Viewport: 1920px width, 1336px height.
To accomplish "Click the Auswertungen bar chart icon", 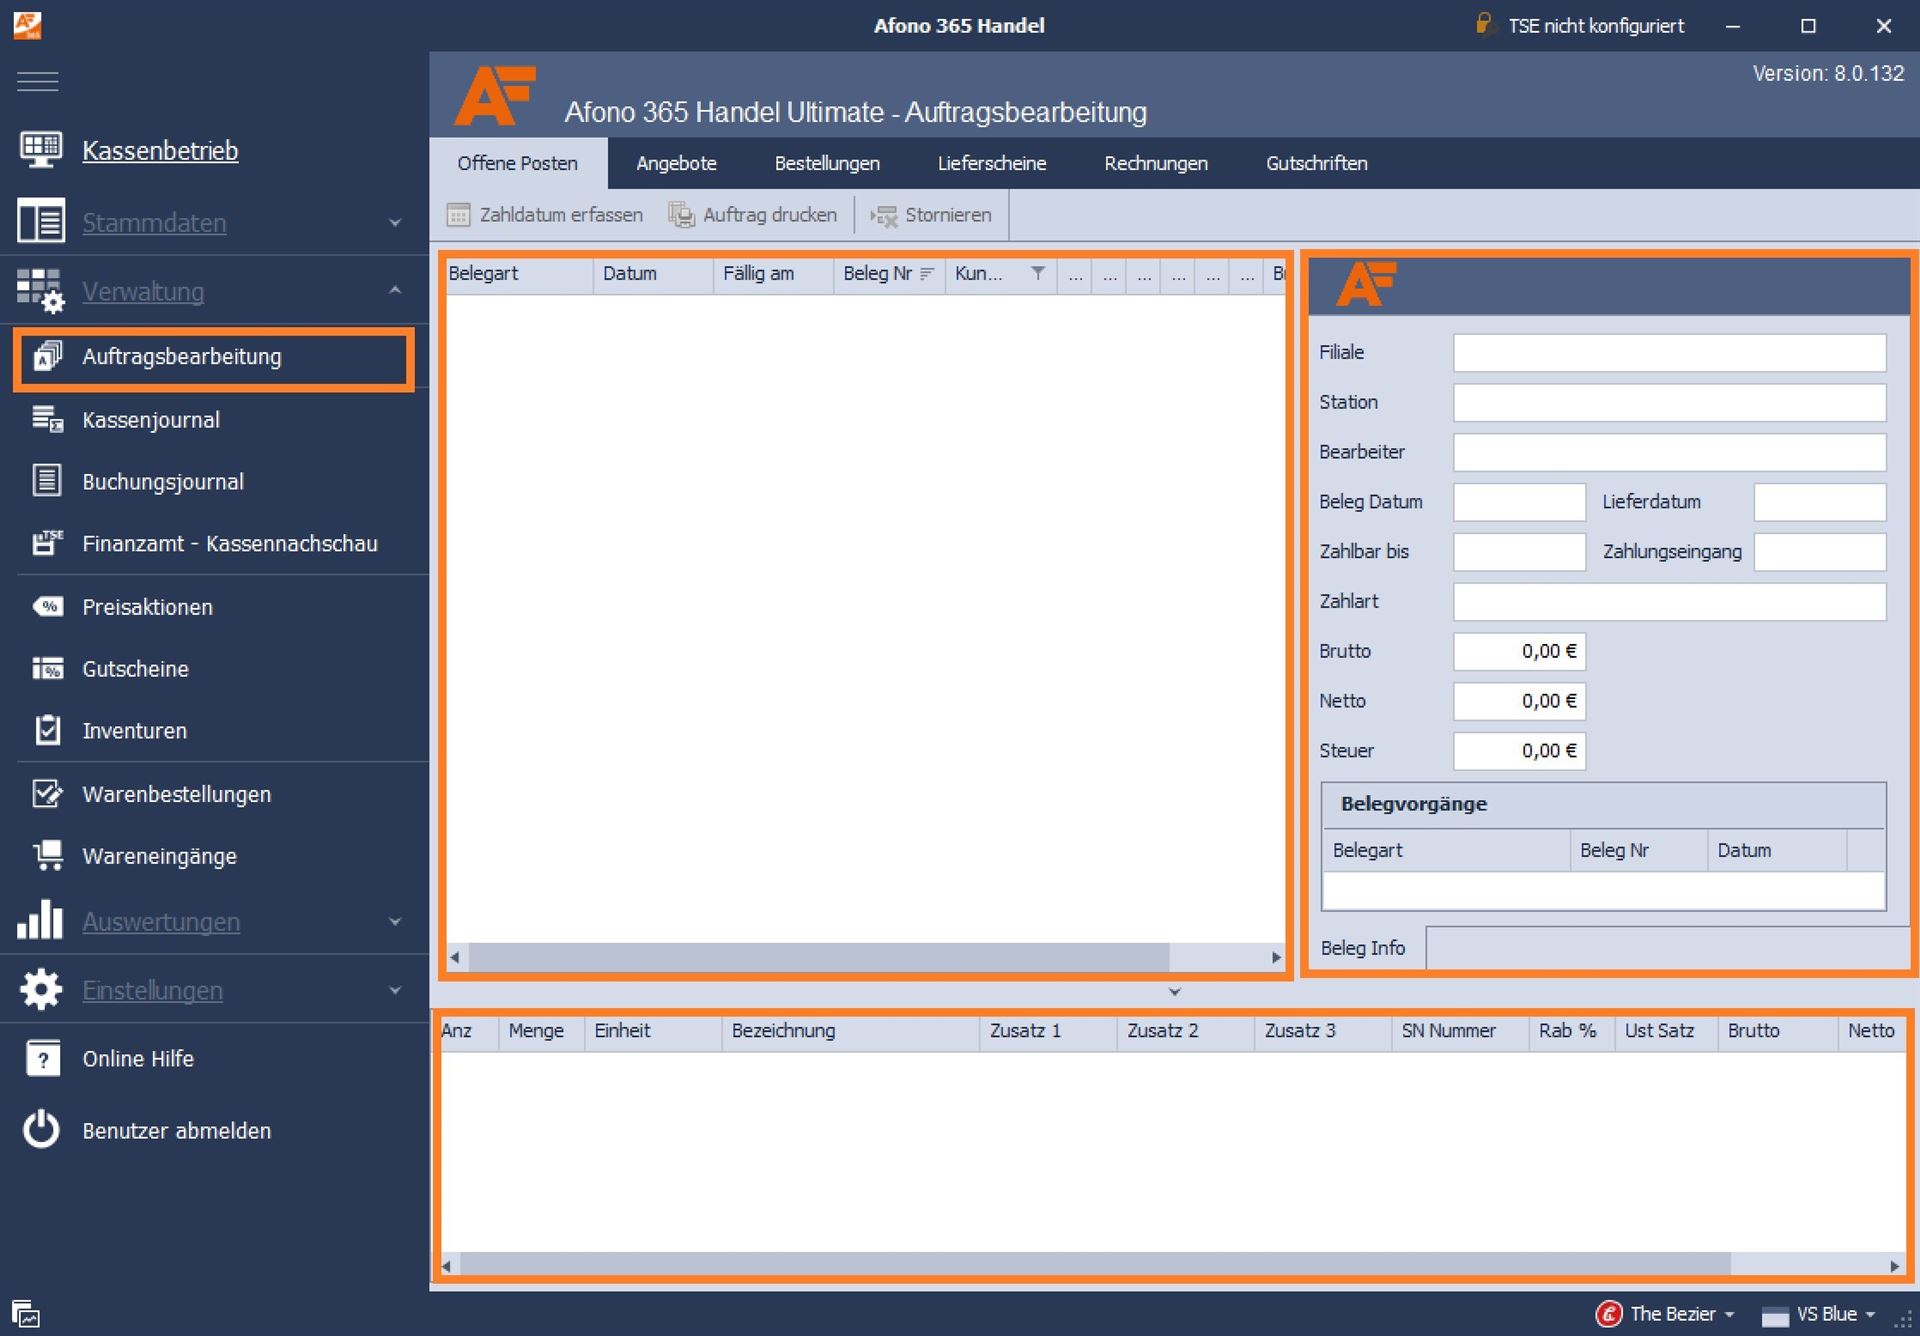I will [40, 920].
